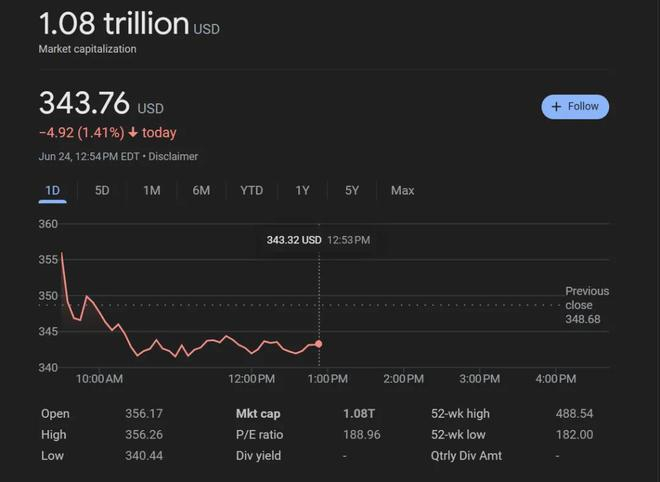Click the plus icon in Follow

click(x=557, y=107)
